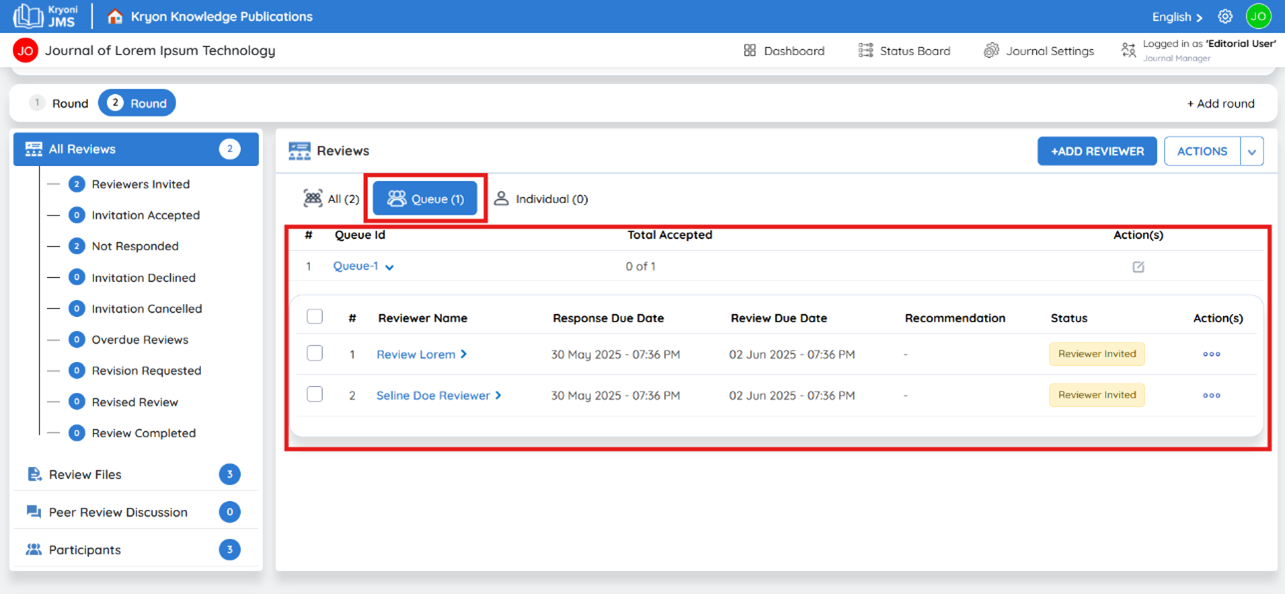This screenshot has height=594, width=1285.
Task: Click the Review Files document icon
Action: pos(34,474)
